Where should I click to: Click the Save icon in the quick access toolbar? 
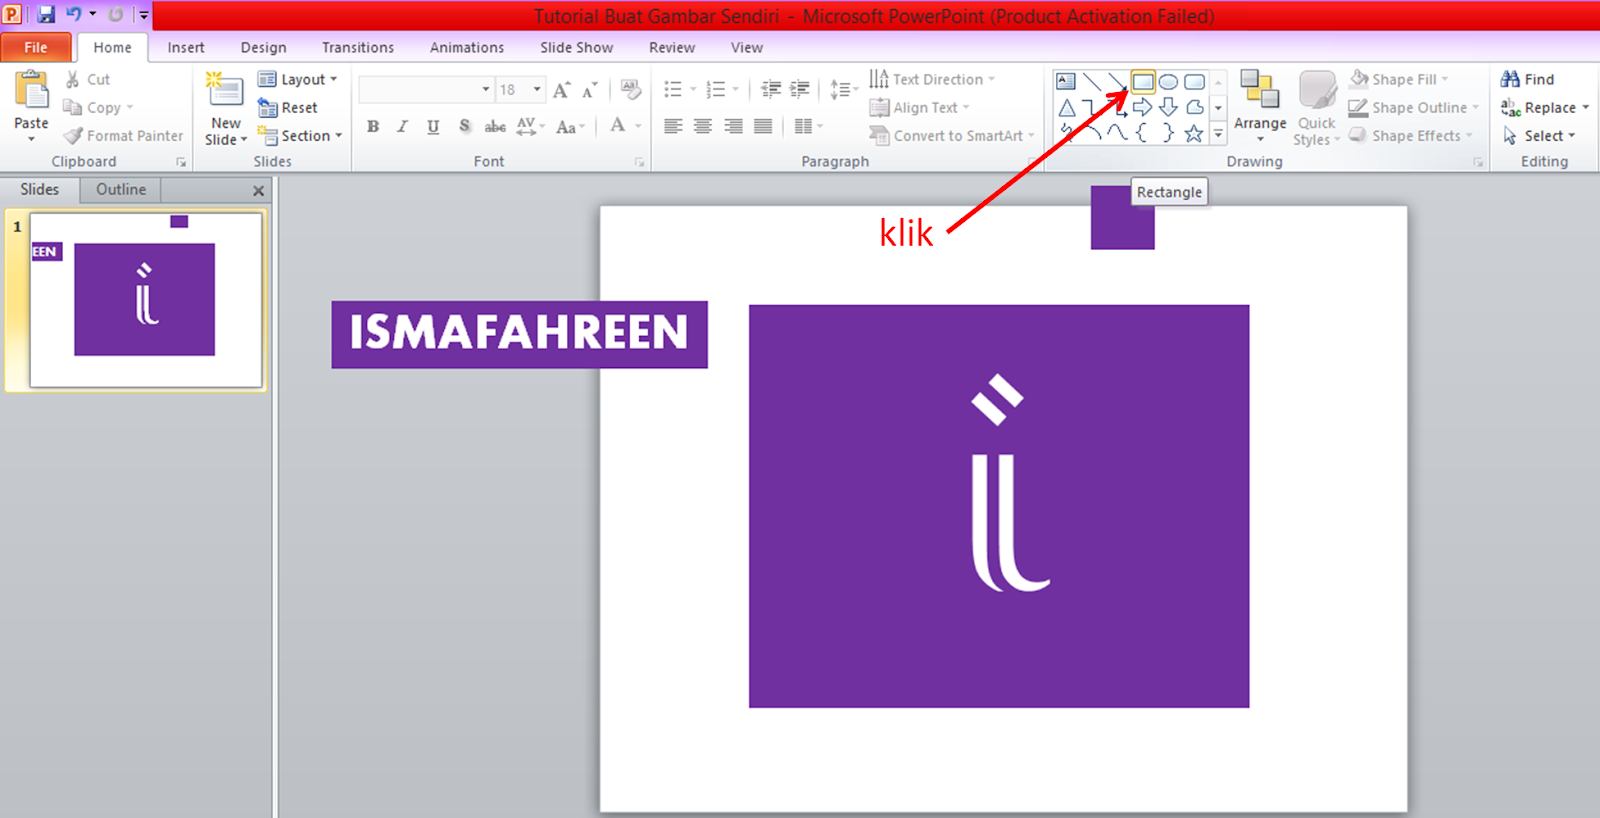[x=46, y=15]
